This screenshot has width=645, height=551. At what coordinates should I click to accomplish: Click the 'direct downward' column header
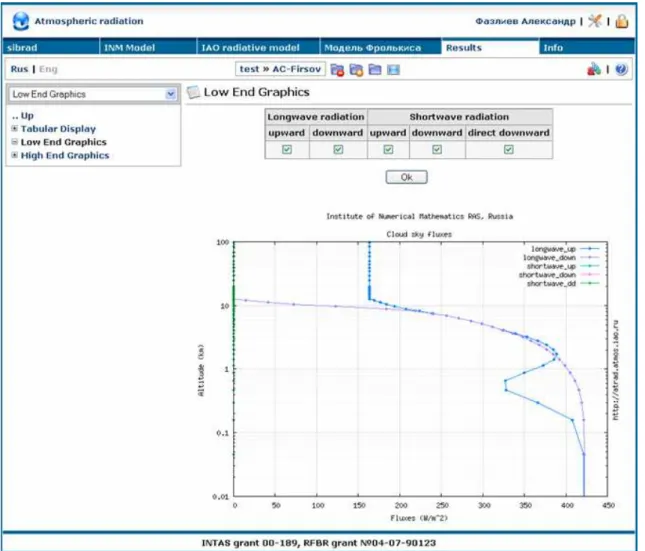(508, 133)
